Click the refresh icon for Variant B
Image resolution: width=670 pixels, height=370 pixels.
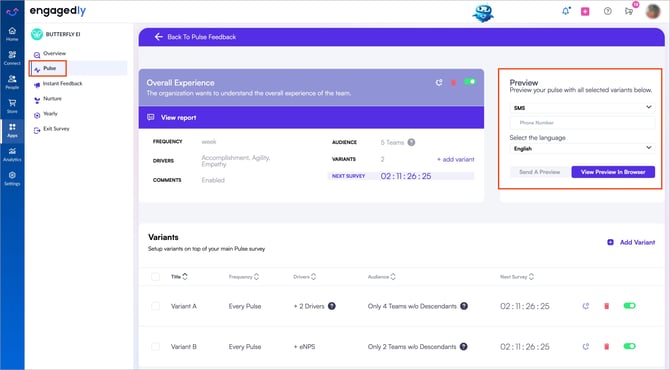pos(586,347)
